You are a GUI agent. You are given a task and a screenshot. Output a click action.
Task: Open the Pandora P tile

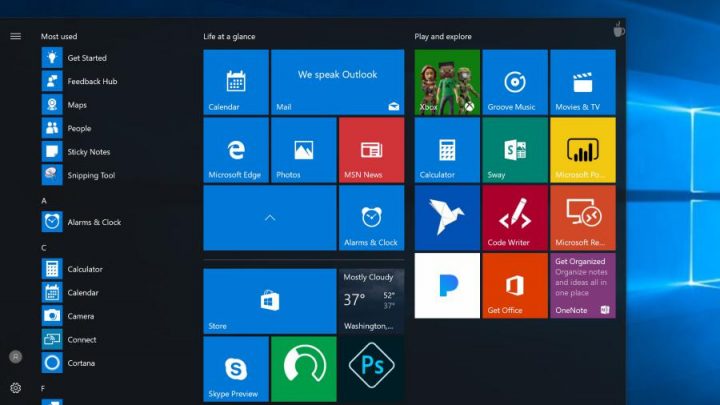(447, 286)
